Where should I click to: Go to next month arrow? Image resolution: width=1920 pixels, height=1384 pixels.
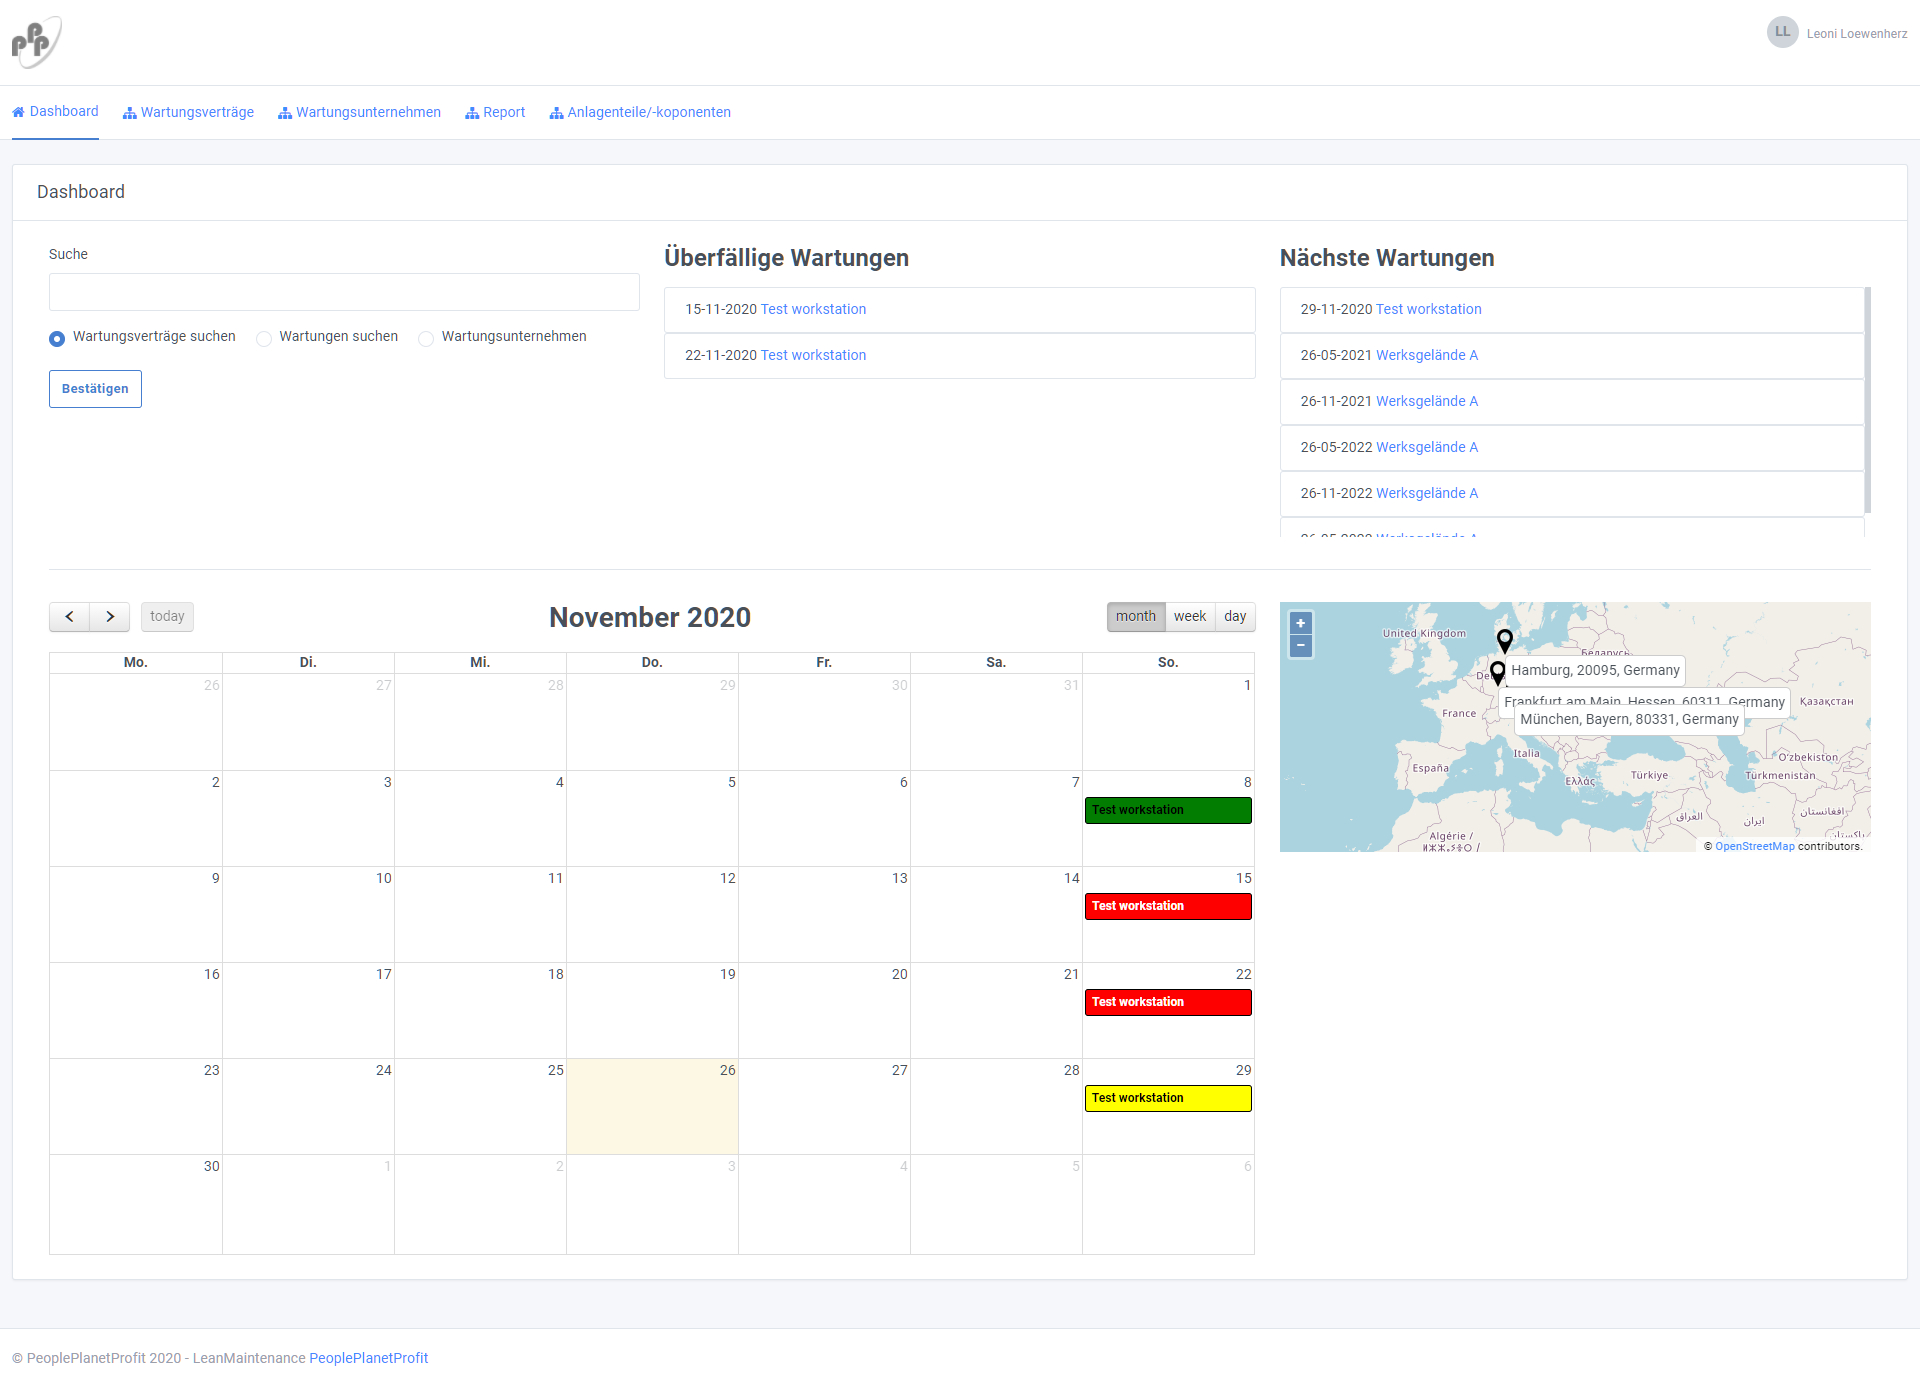click(110, 616)
